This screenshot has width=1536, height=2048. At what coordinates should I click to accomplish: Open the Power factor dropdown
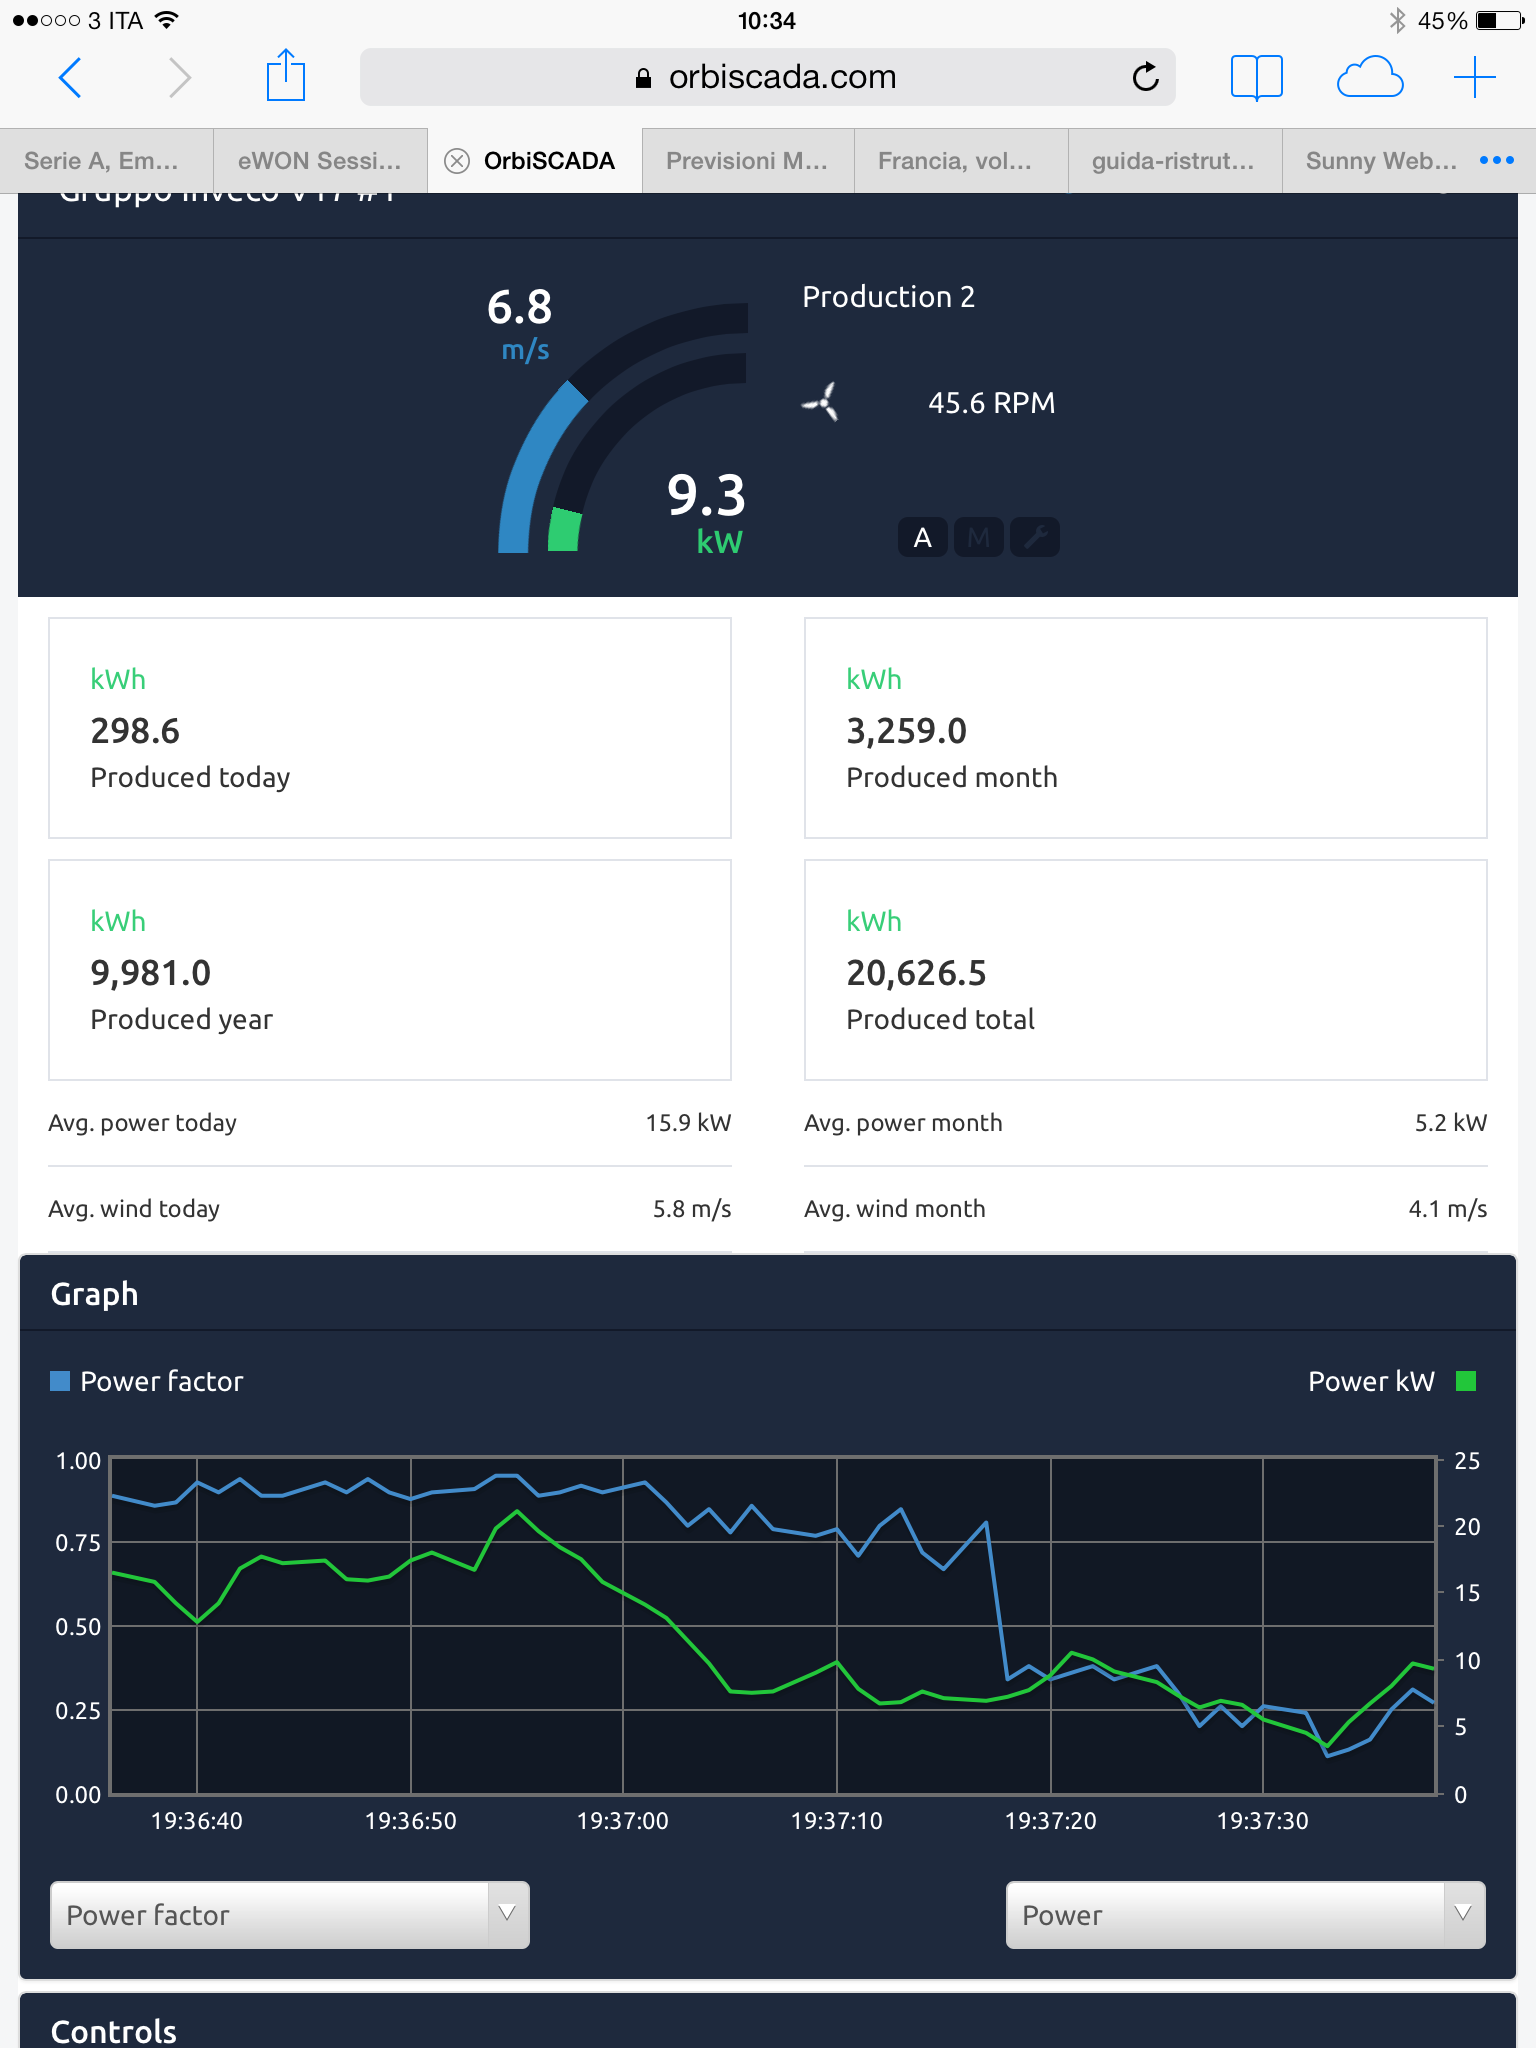point(290,1915)
